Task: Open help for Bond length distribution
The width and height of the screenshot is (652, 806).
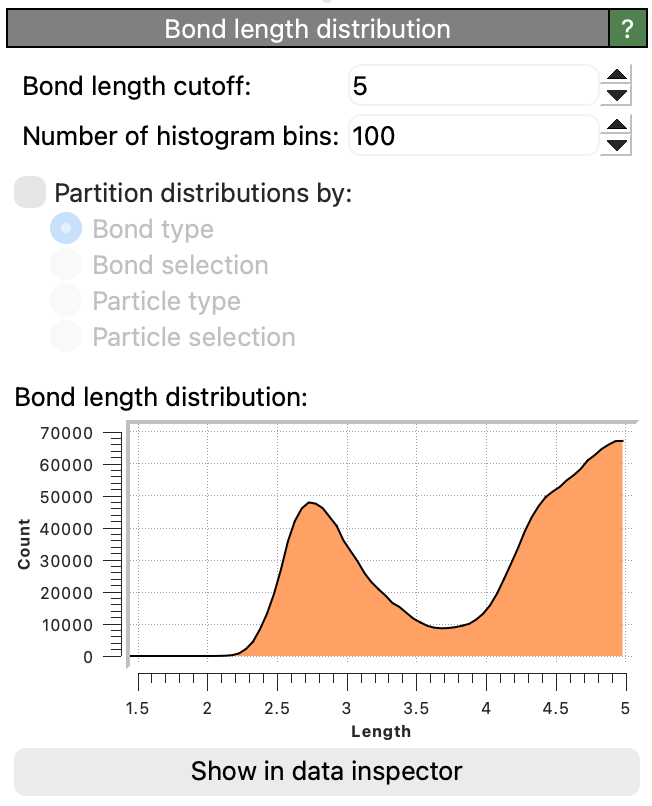Action: pos(628,29)
